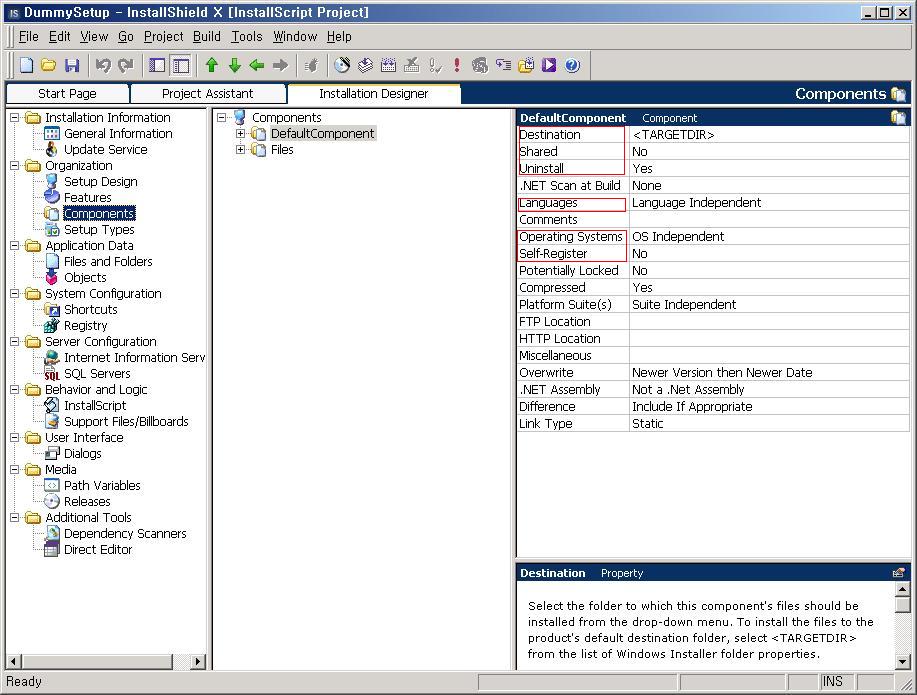The width and height of the screenshot is (917, 695).
Task: Toggle the view bar toolbar button next to Redo
Action: 157,65
